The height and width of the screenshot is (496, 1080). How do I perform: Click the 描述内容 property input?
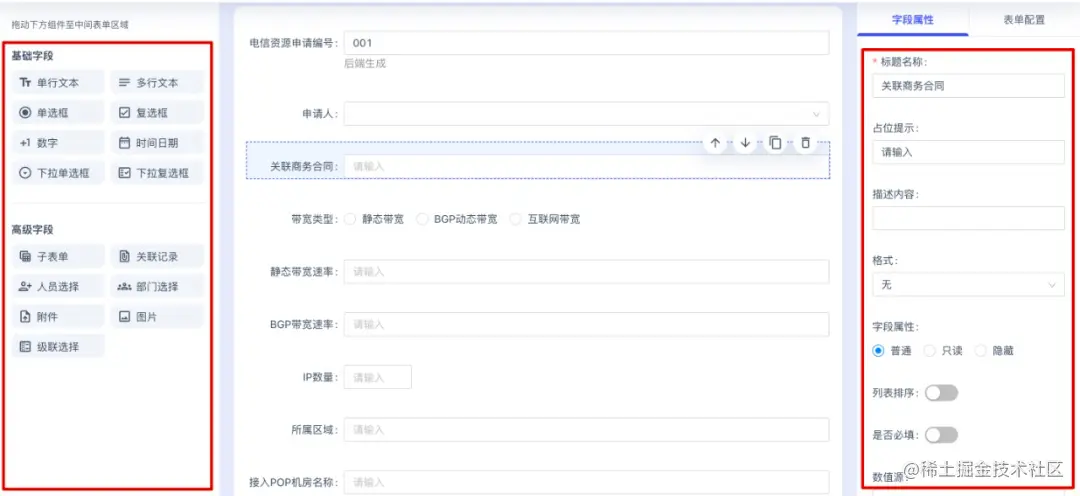point(968,218)
